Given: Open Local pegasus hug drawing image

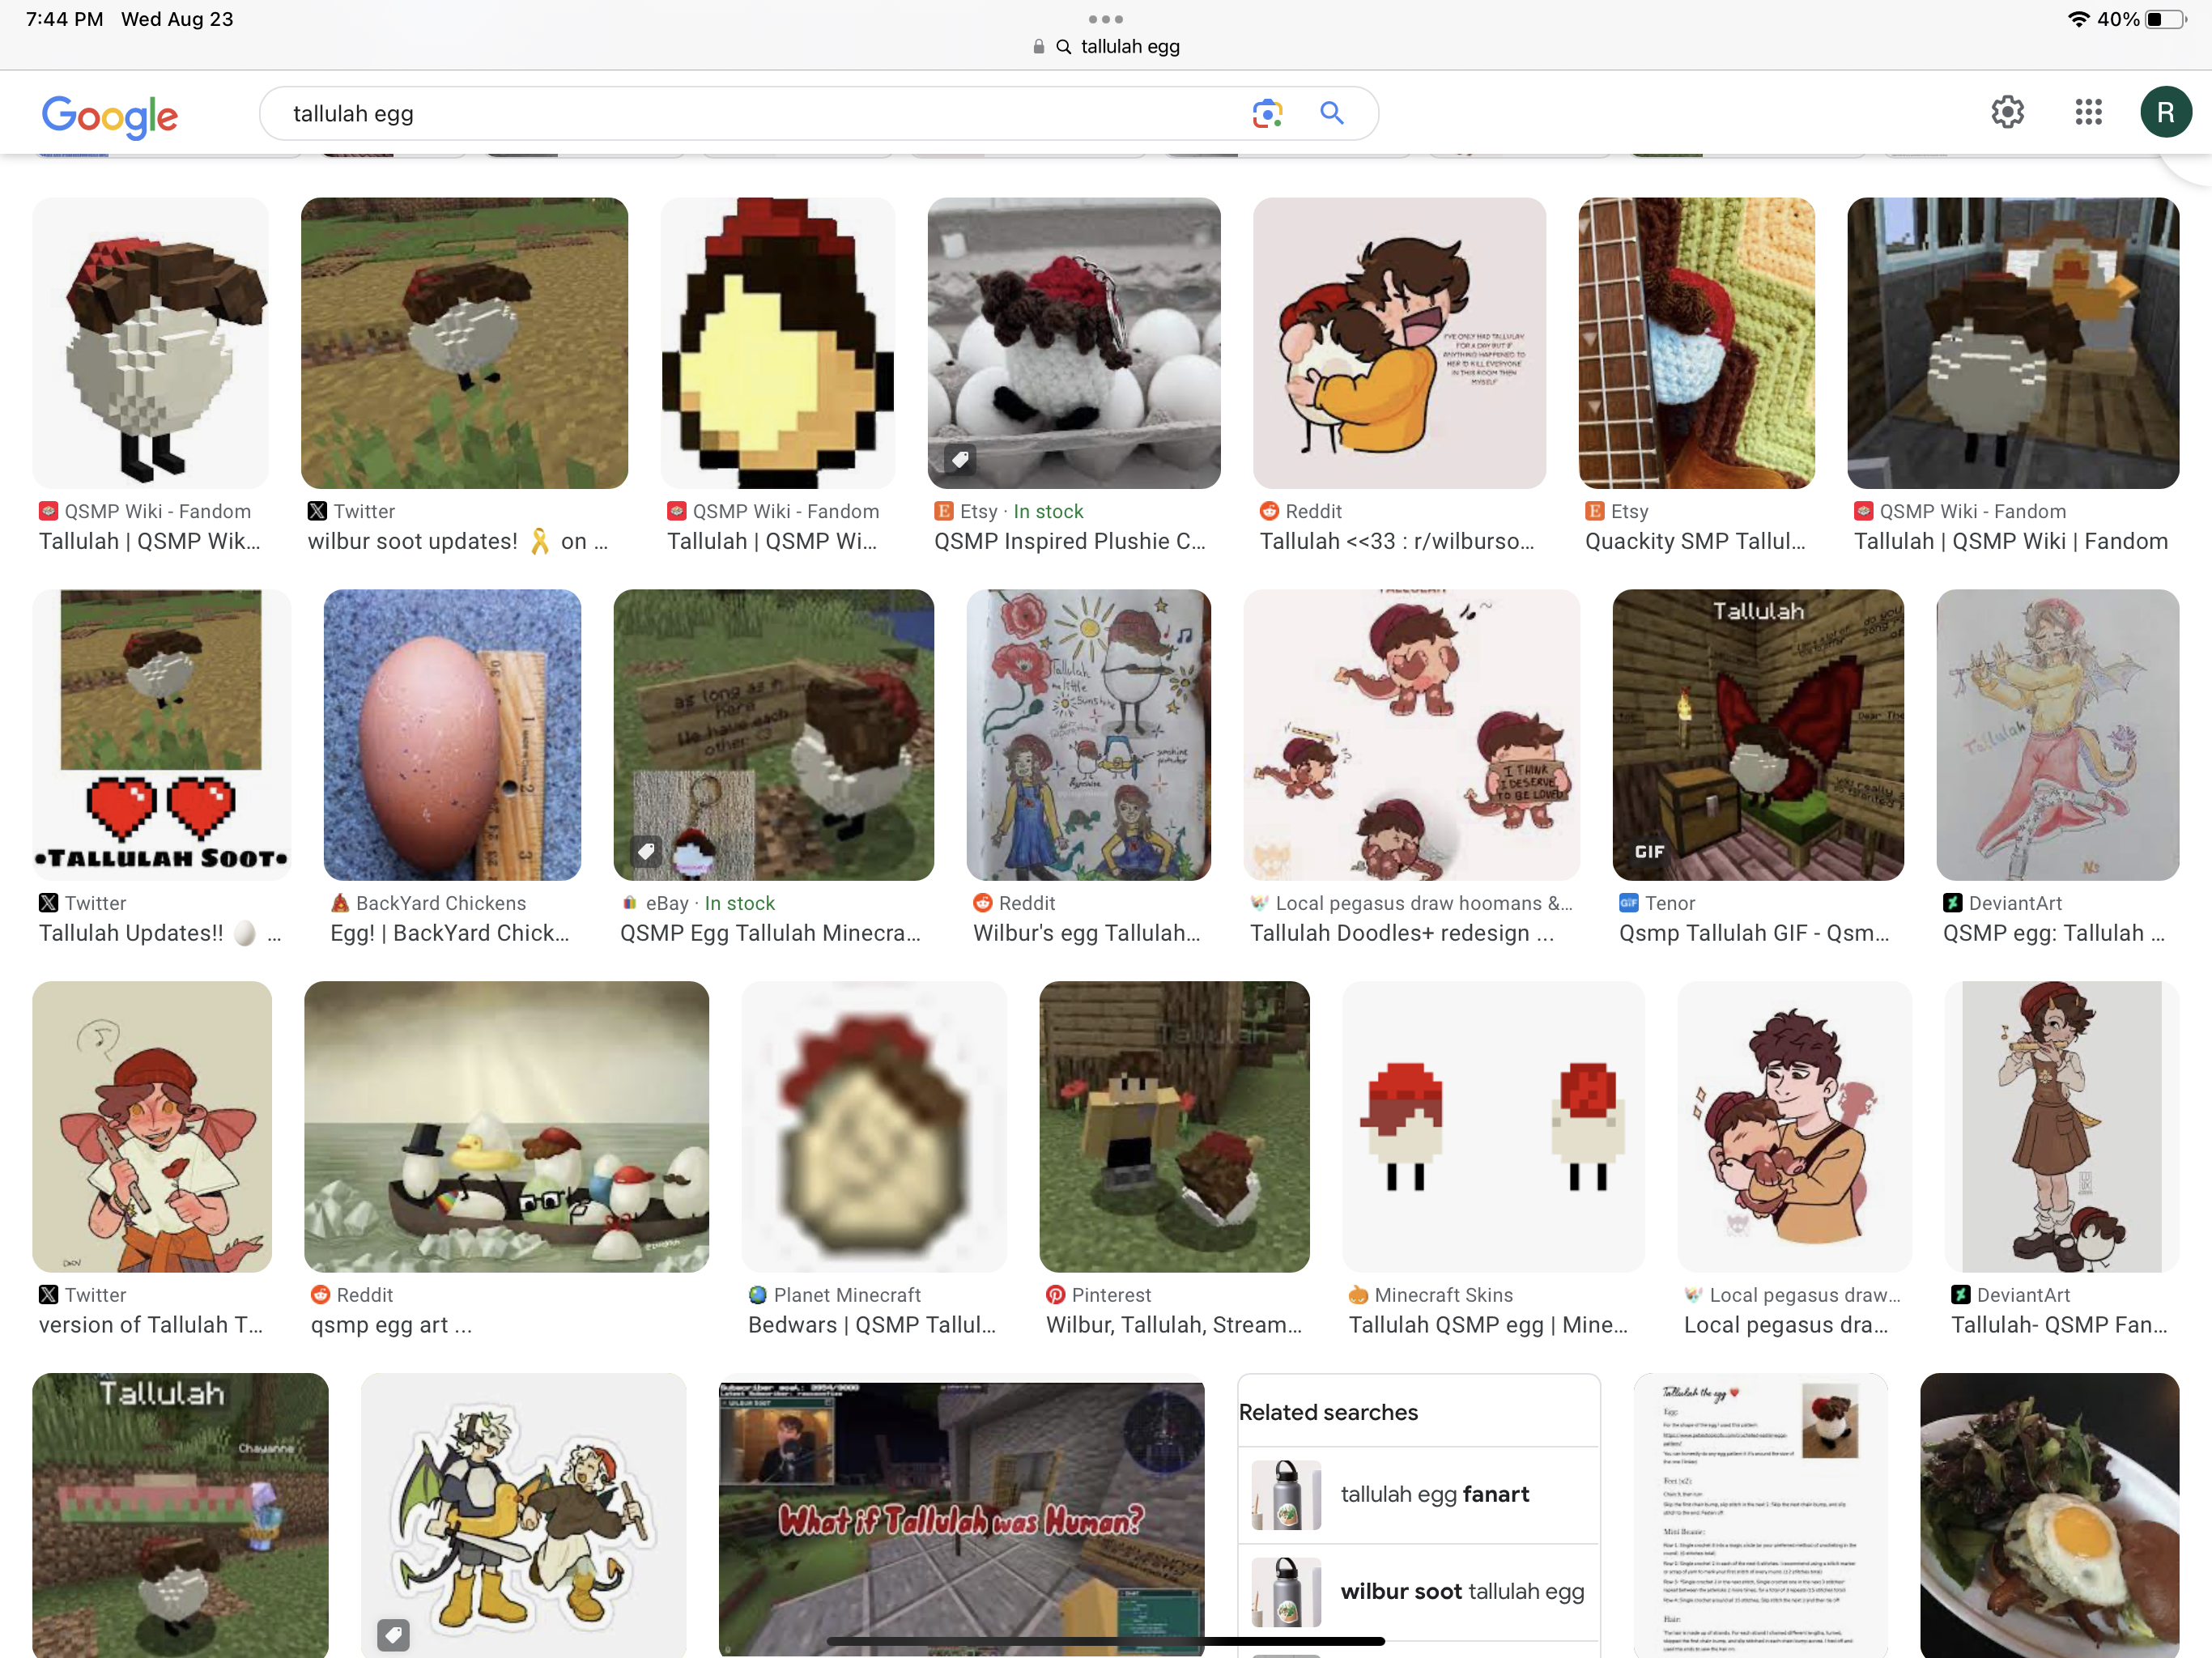Looking at the screenshot, I should pyautogui.click(x=1794, y=1127).
